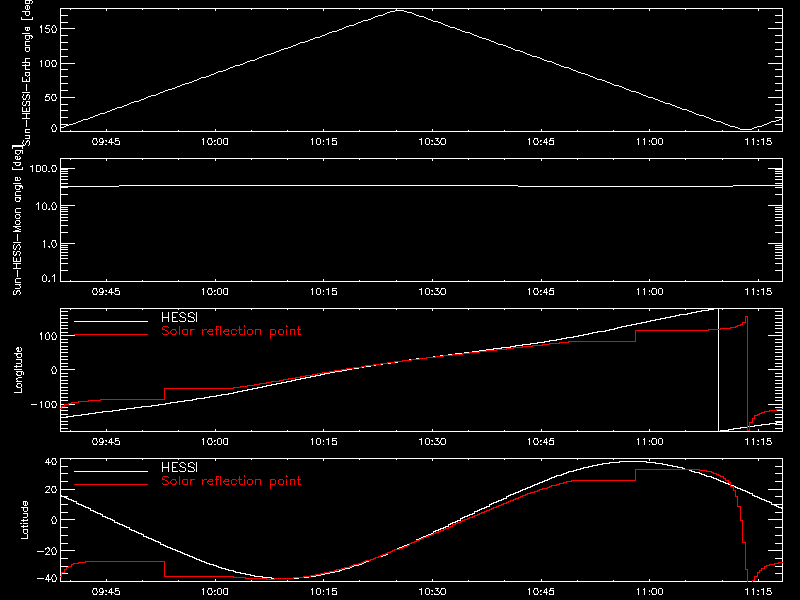Click 11:00 under the Earth angle plot

649,142
